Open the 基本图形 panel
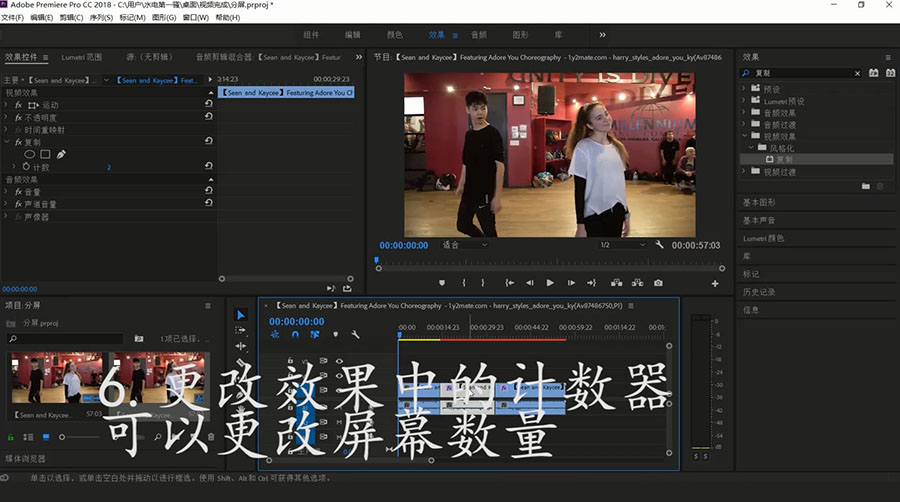 tap(760, 202)
